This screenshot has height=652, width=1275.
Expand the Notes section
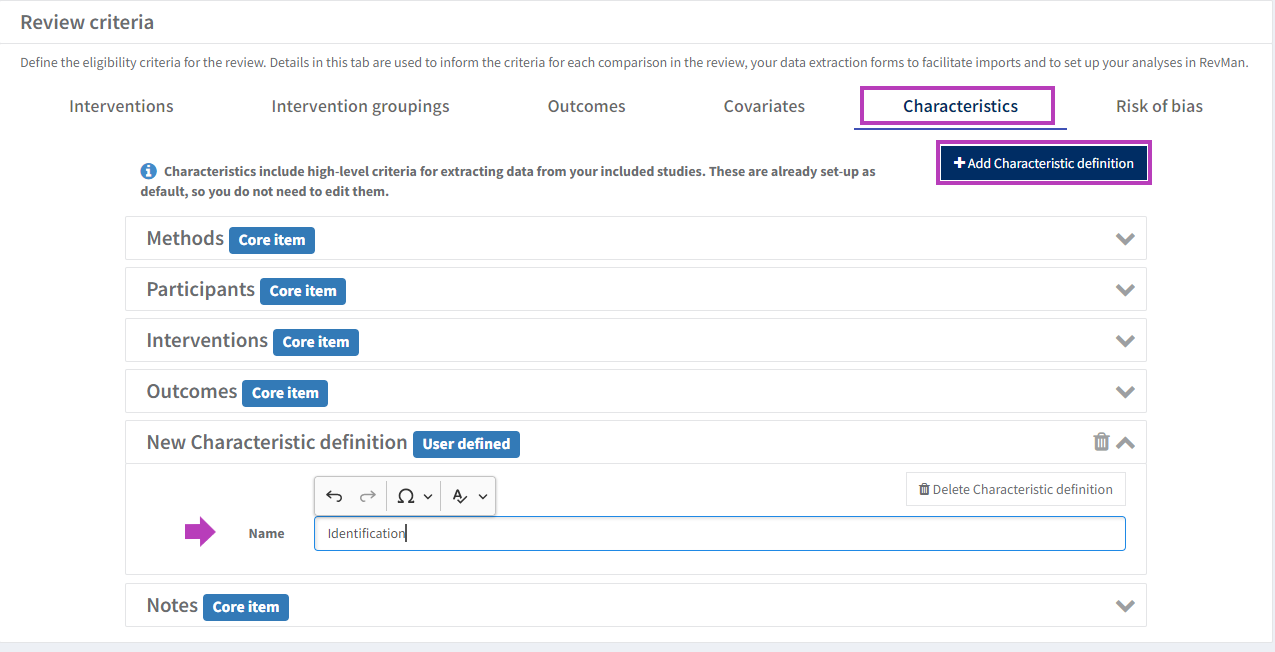pyautogui.click(x=1125, y=606)
